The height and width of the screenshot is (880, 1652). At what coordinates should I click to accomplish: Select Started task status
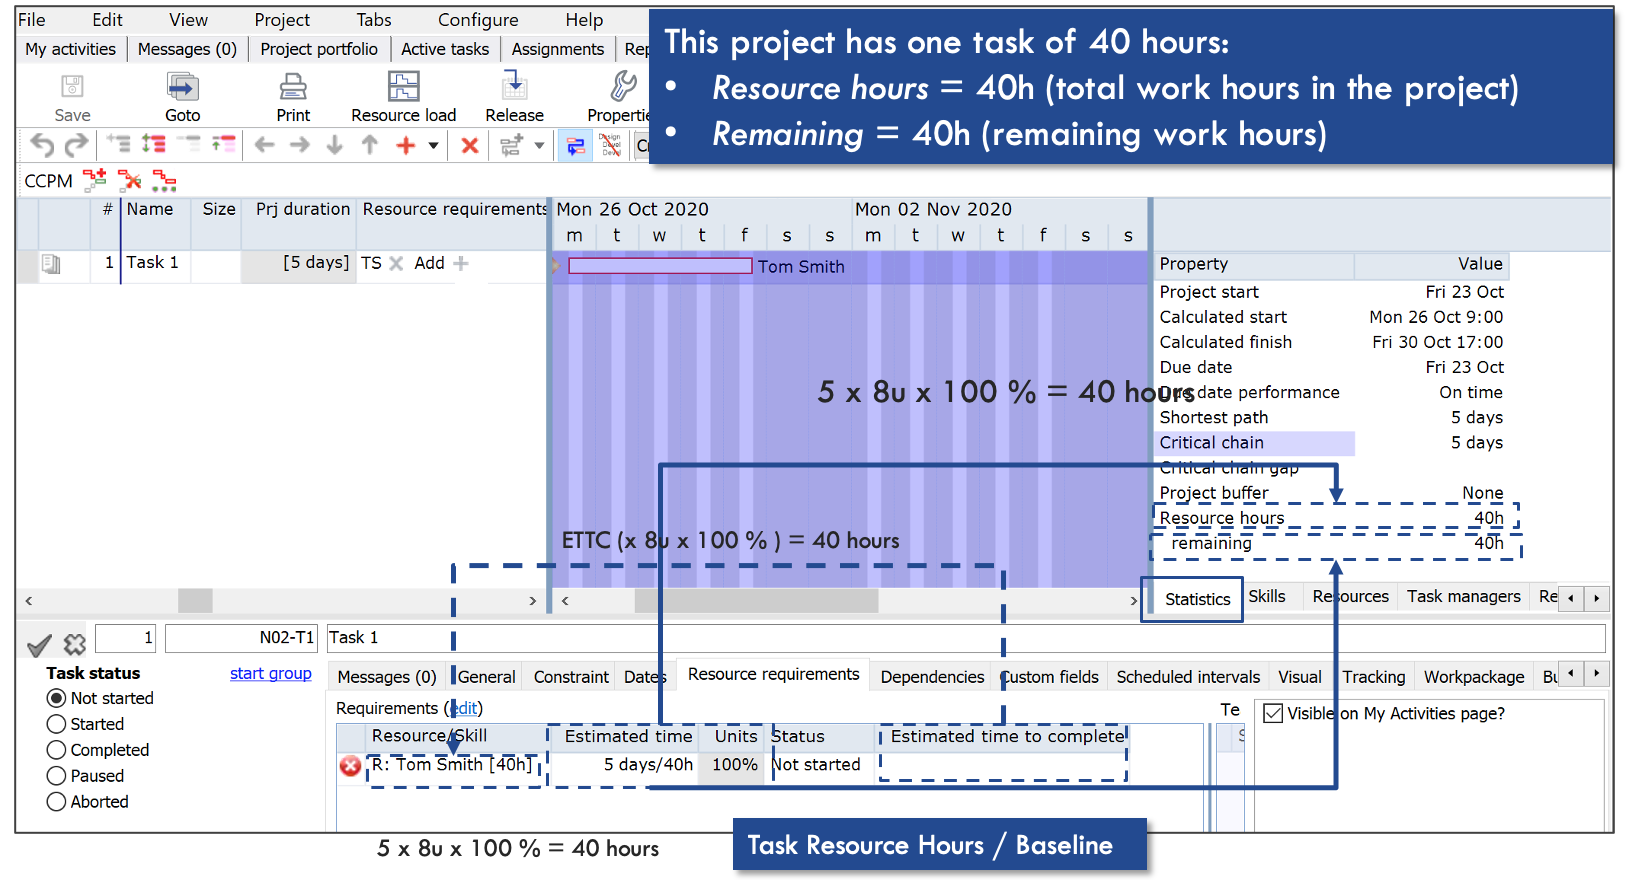point(57,724)
